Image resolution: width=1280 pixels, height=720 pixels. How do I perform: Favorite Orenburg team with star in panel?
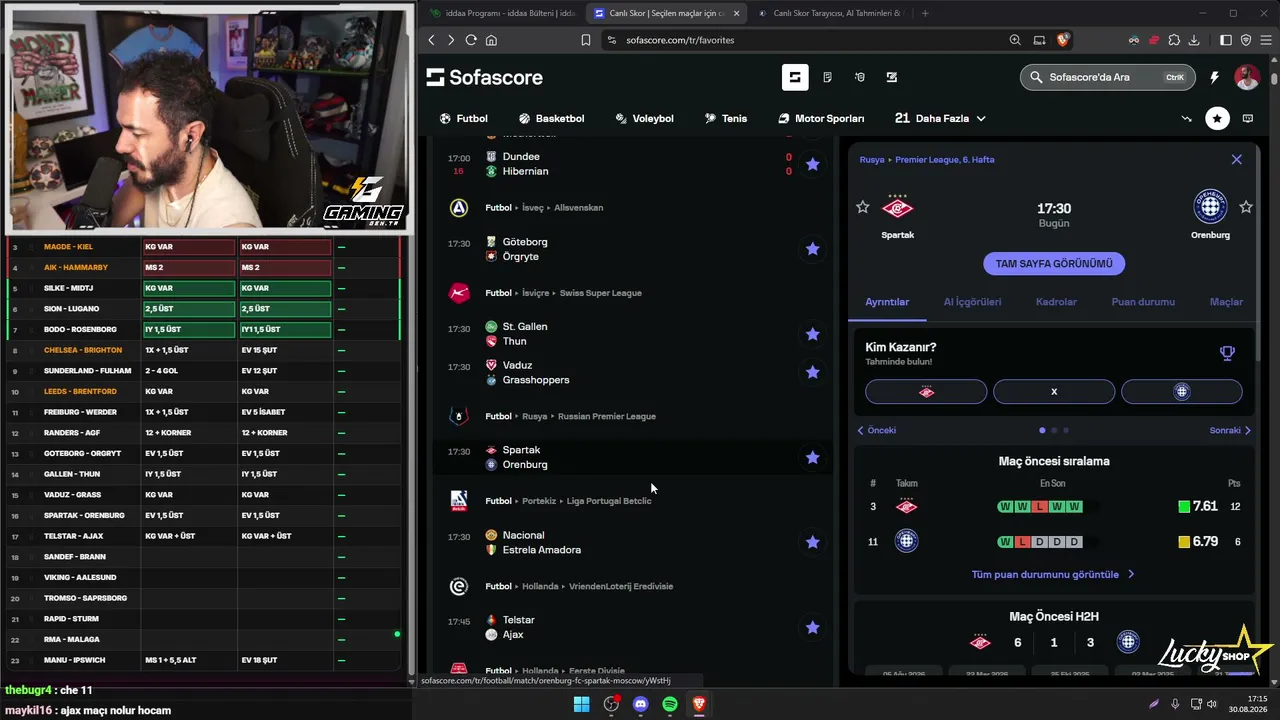[x=1246, y=207]
